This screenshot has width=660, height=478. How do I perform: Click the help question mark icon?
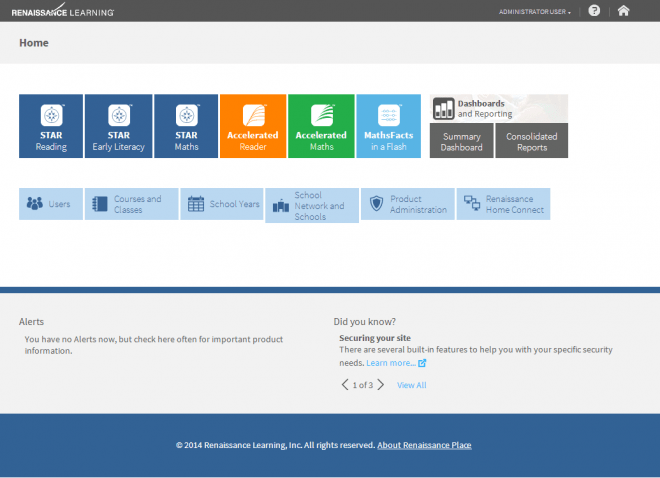click(x=594, y=11)
